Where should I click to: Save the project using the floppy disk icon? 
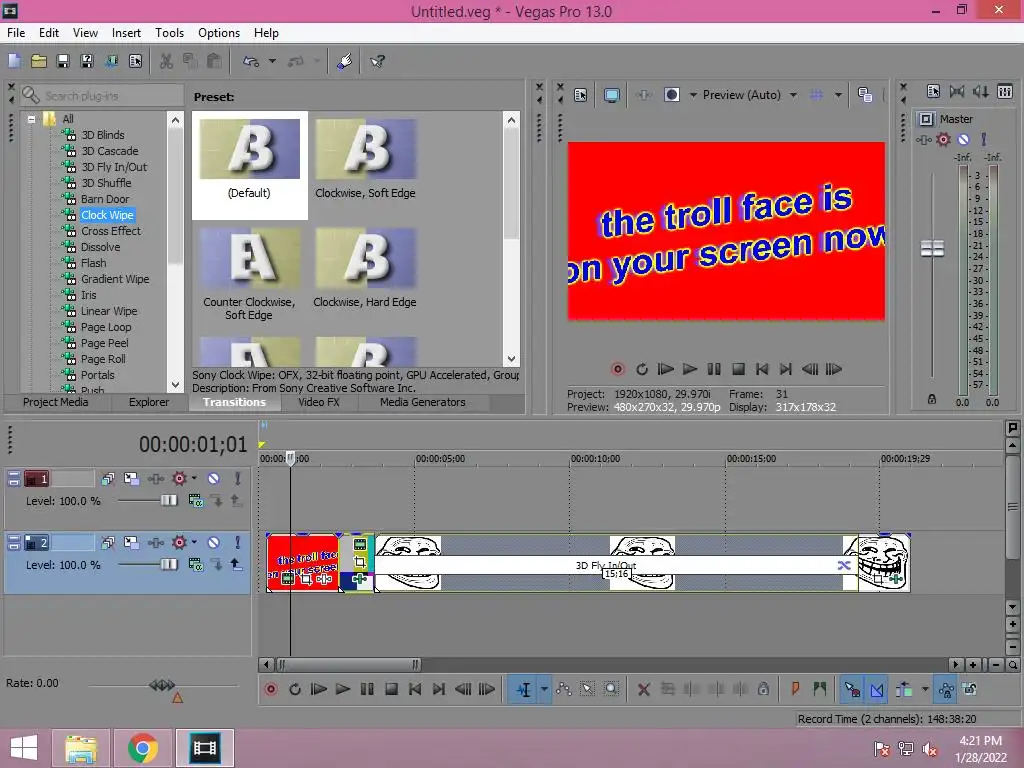(x=63, y=61)
